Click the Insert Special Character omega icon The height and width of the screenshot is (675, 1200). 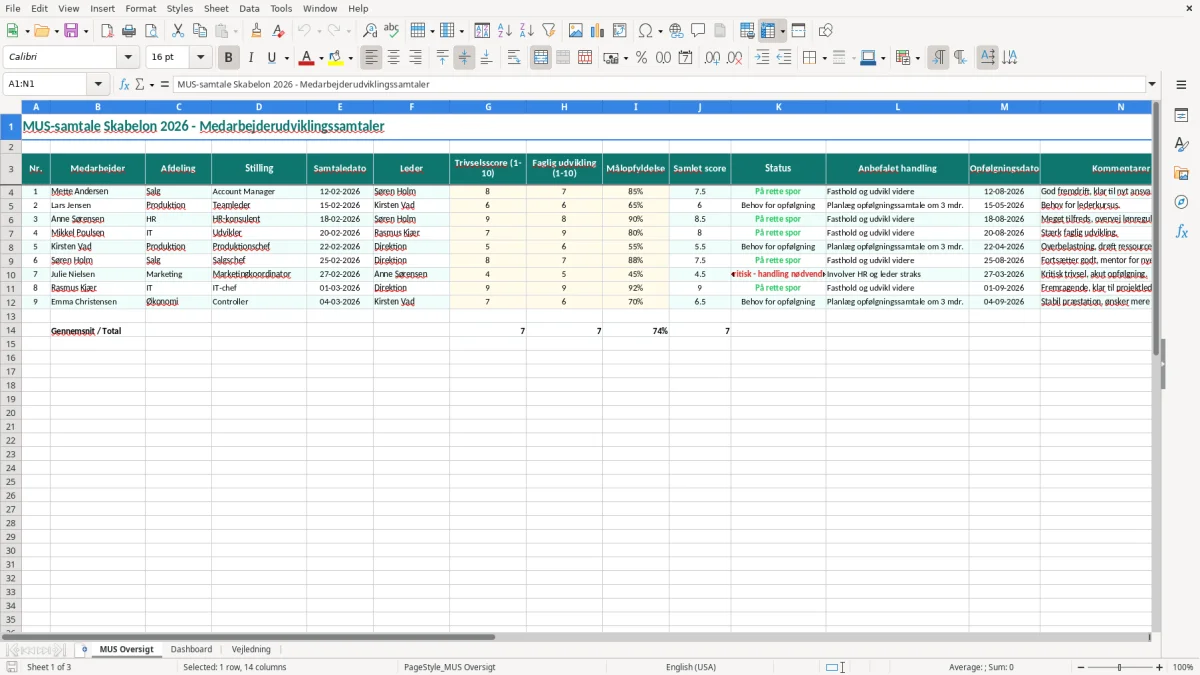tap(645, 31)
